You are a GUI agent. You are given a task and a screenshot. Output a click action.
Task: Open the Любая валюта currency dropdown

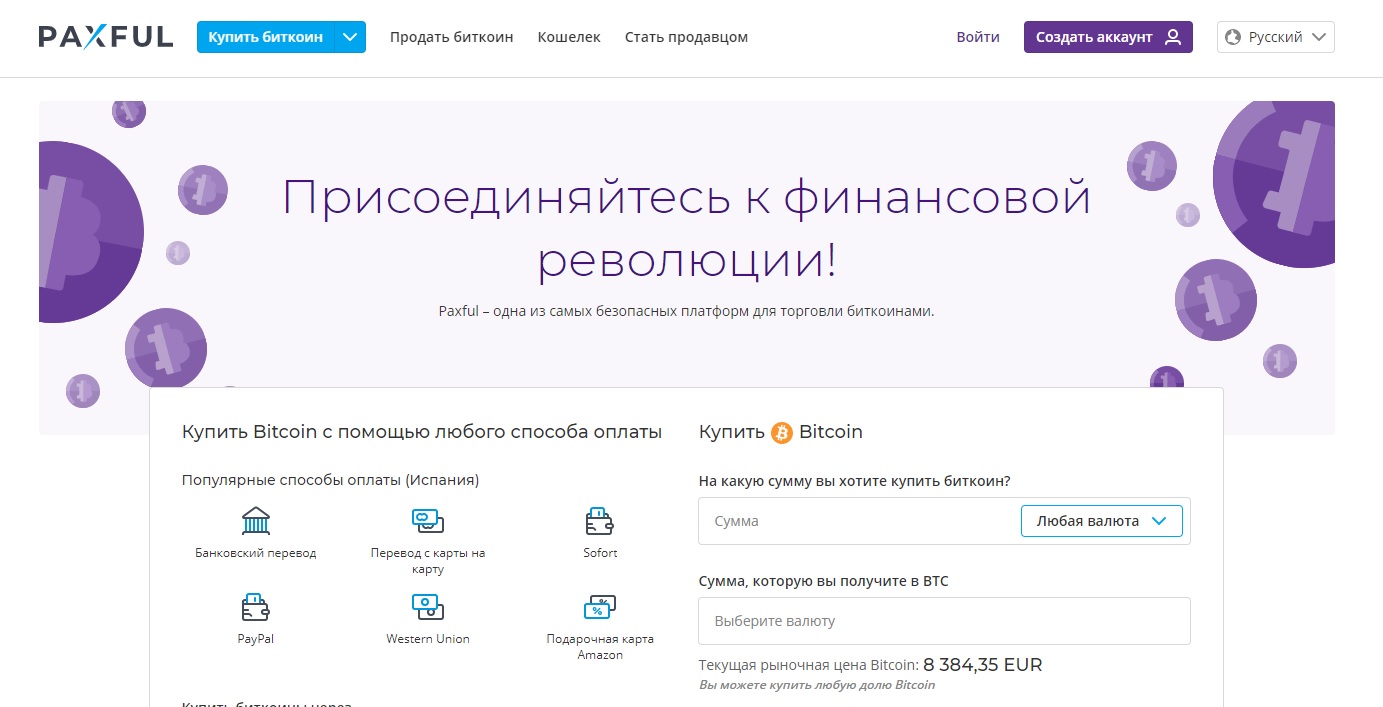1102,521
